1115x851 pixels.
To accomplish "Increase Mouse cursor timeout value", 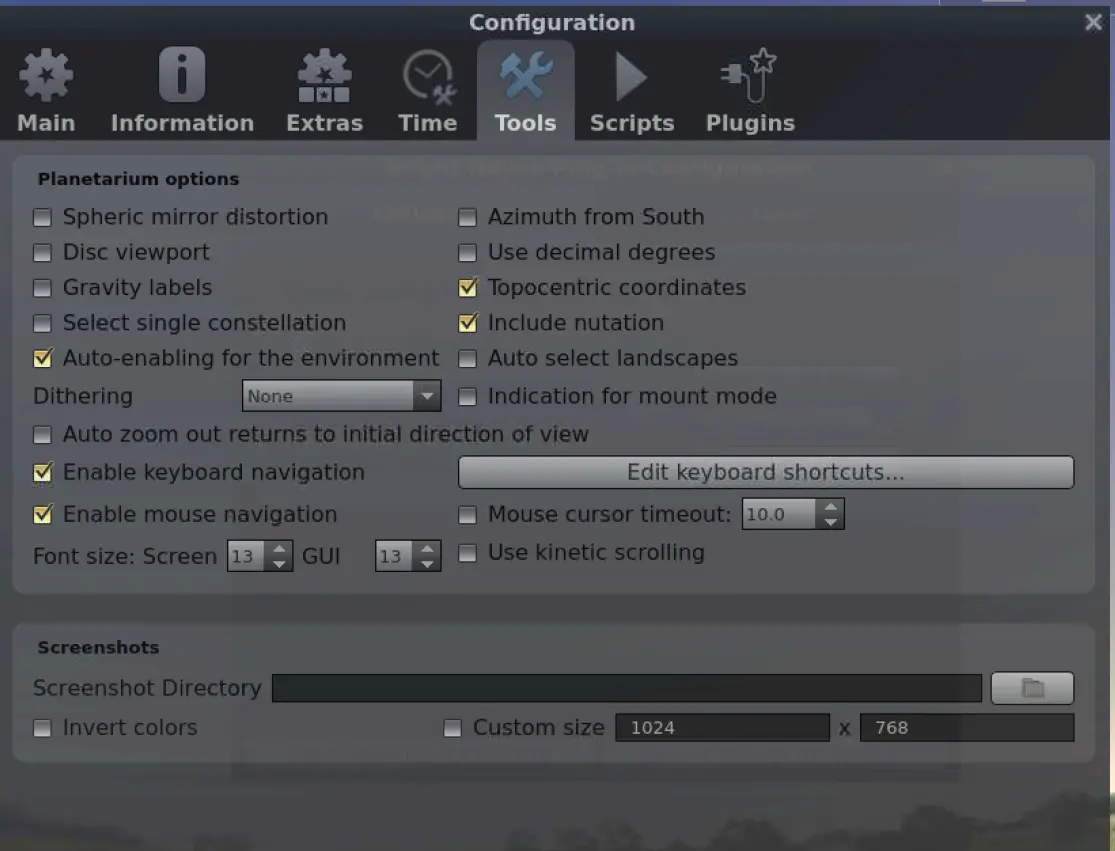I will coord(830,507).
